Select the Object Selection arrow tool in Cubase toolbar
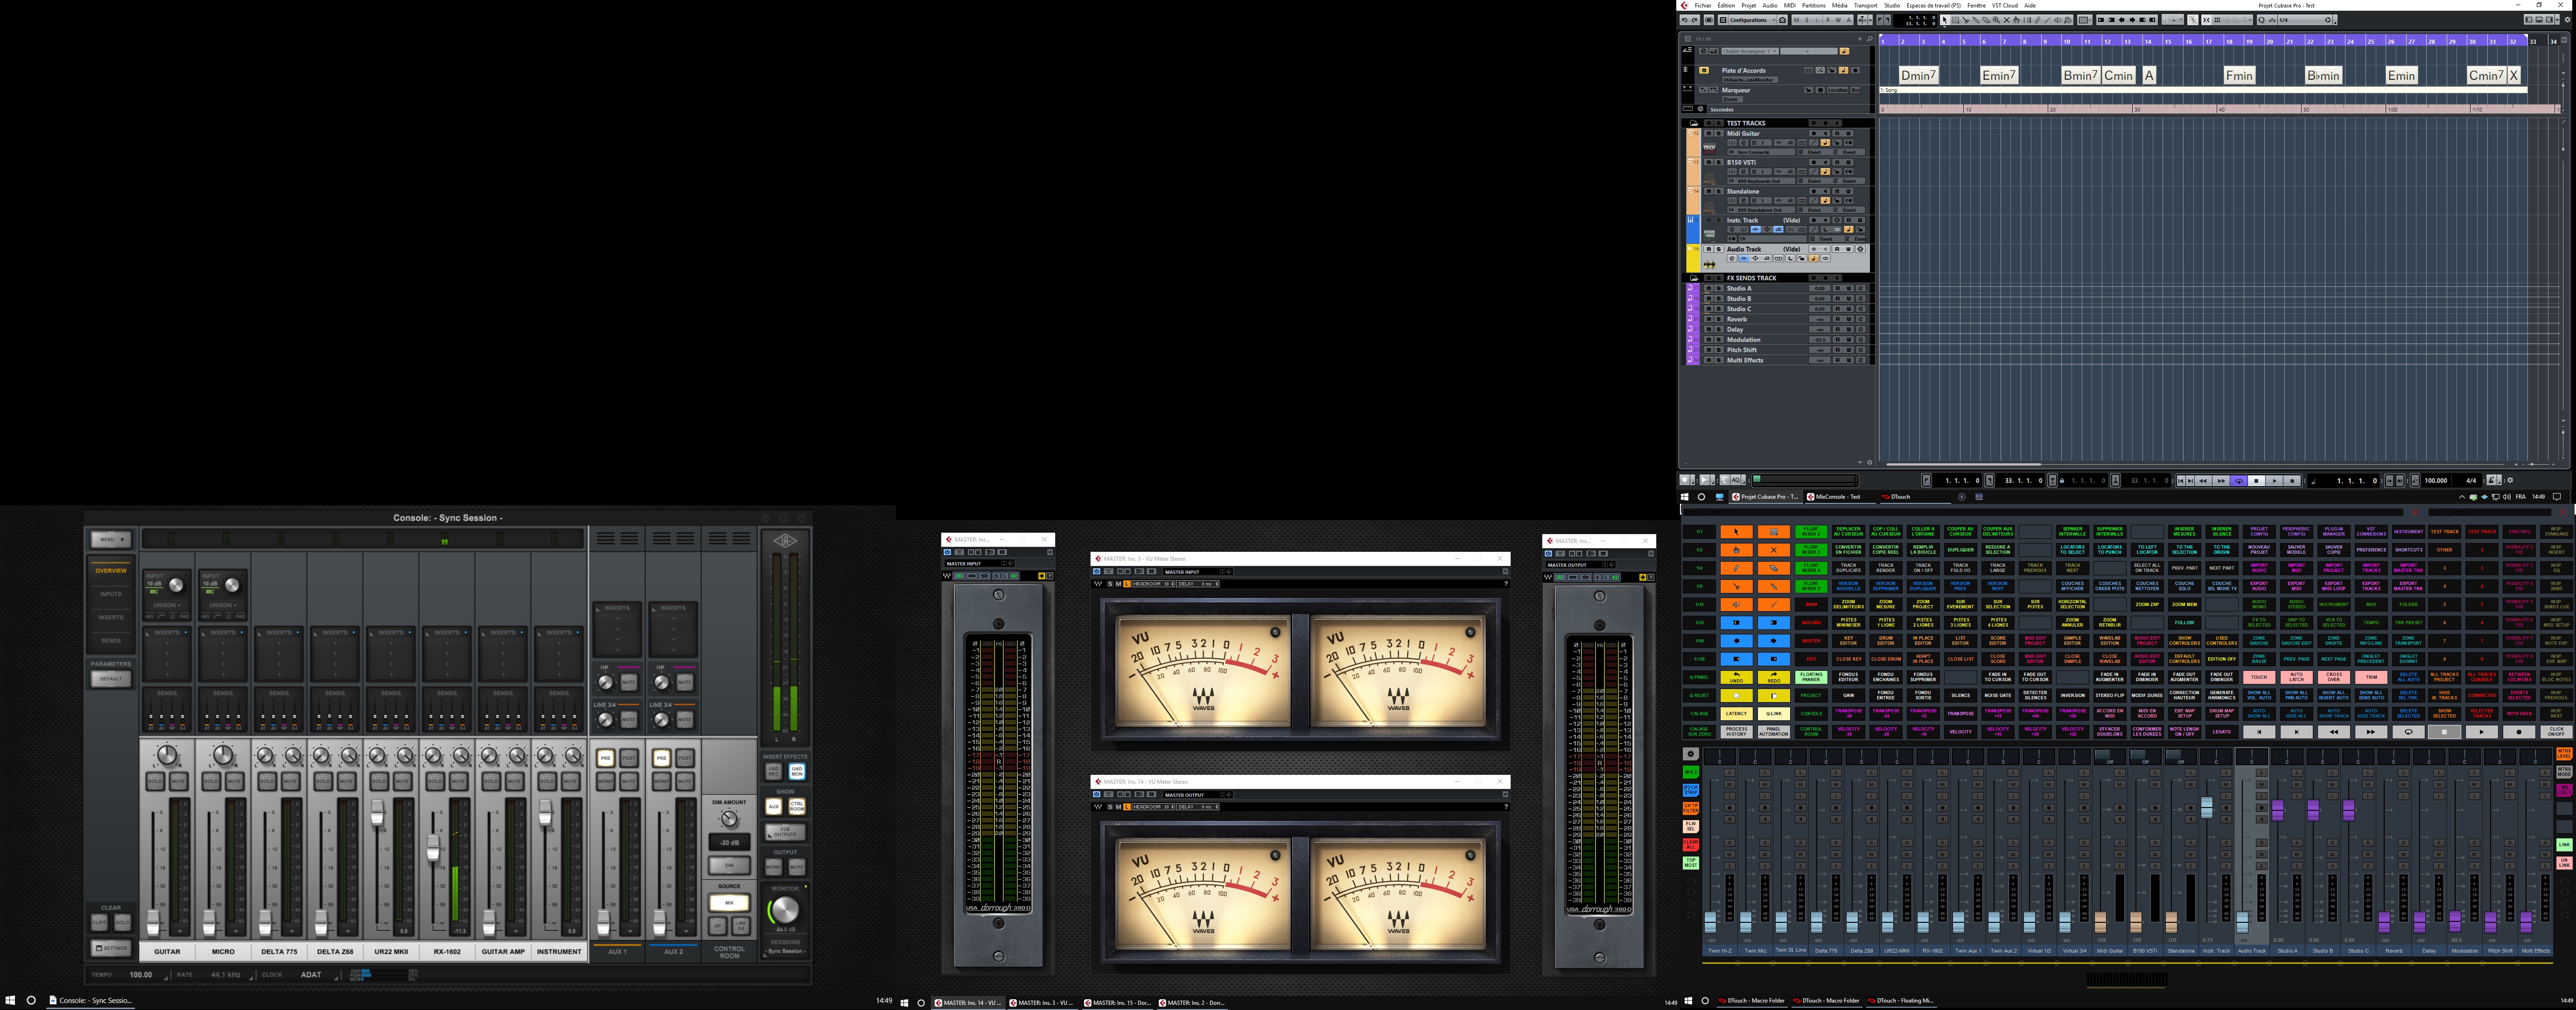This screenshot has height=1010, width=2576. (1945, 20)
